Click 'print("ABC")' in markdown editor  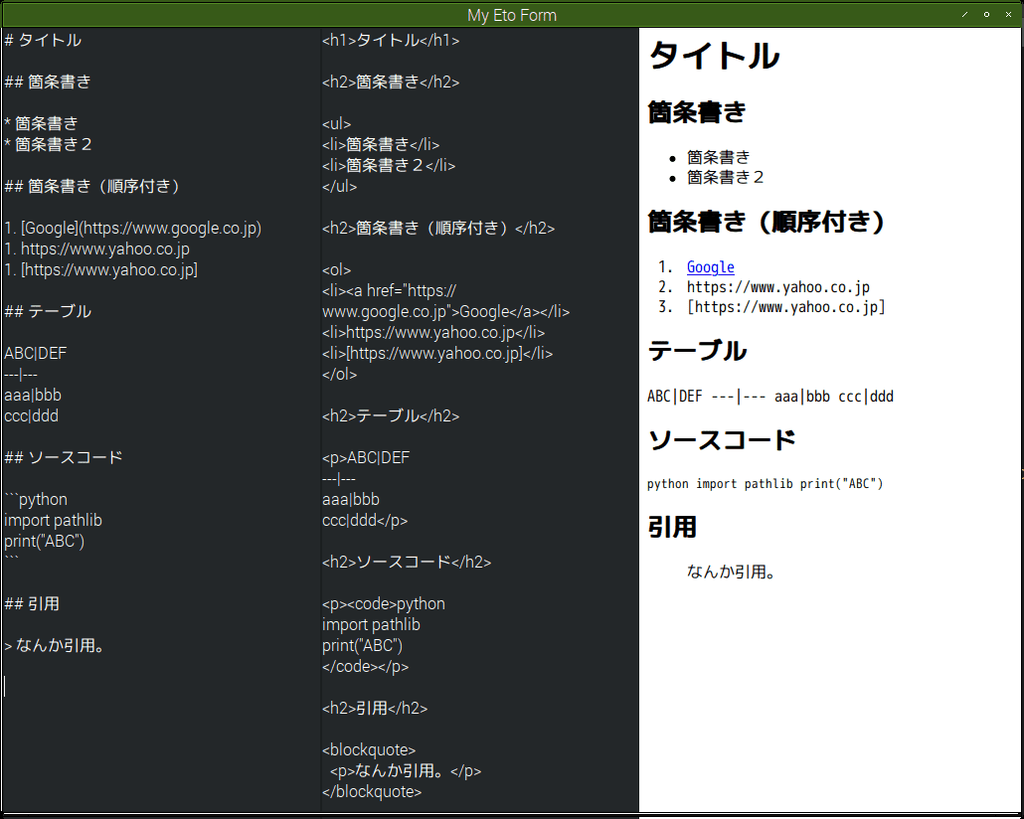point(44,542)
